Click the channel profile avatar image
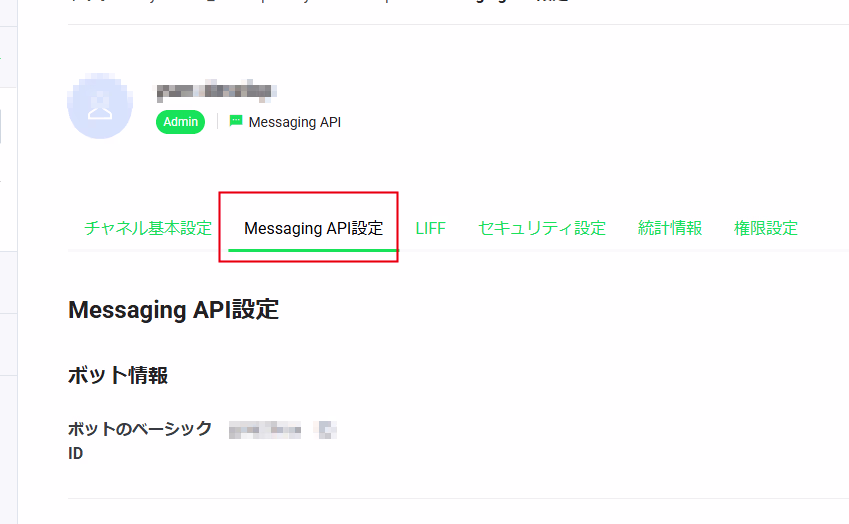849x524 pixels. pyautogui.click(x=100, y=106)
